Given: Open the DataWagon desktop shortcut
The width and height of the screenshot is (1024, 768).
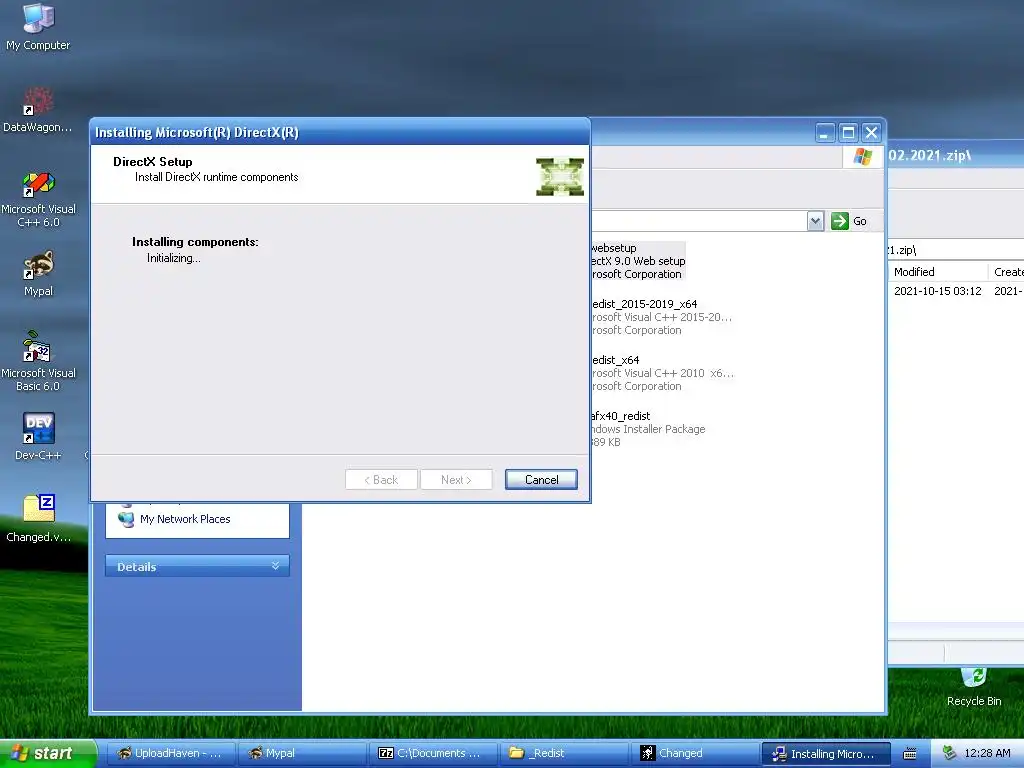Looking at the screenshot, I should tap(38, 110).
